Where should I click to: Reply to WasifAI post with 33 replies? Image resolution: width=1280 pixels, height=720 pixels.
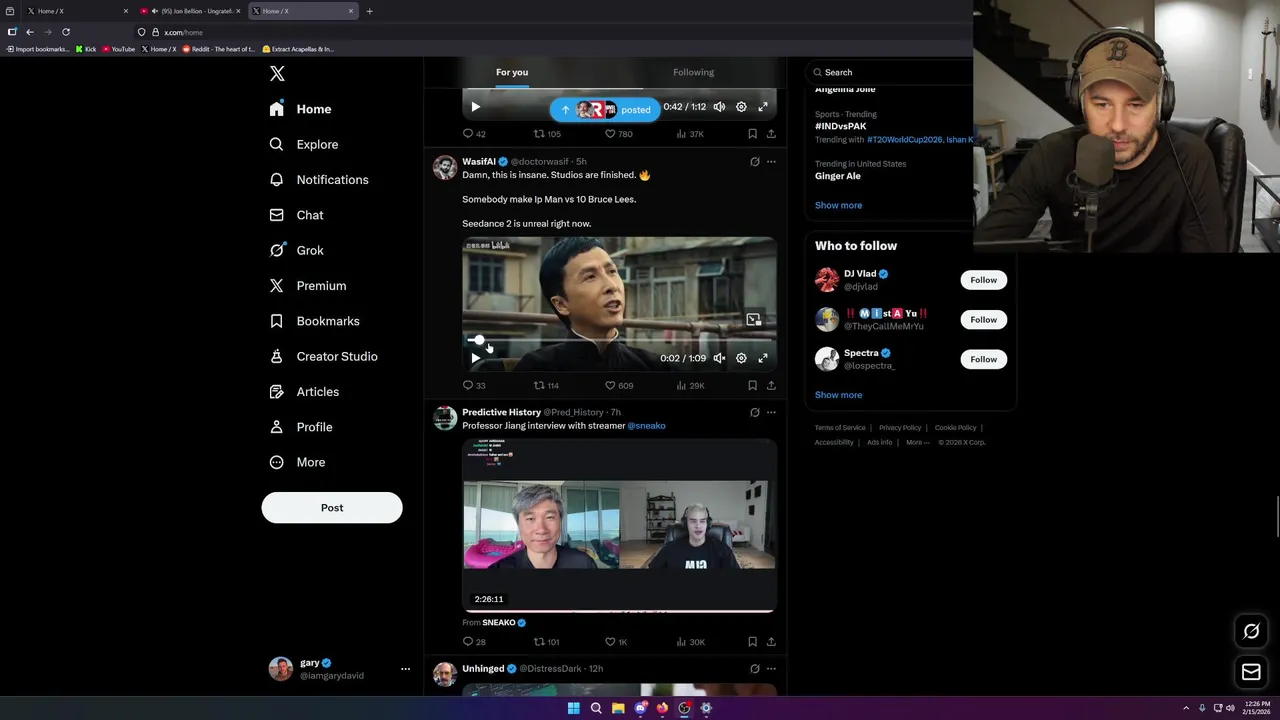474,385
